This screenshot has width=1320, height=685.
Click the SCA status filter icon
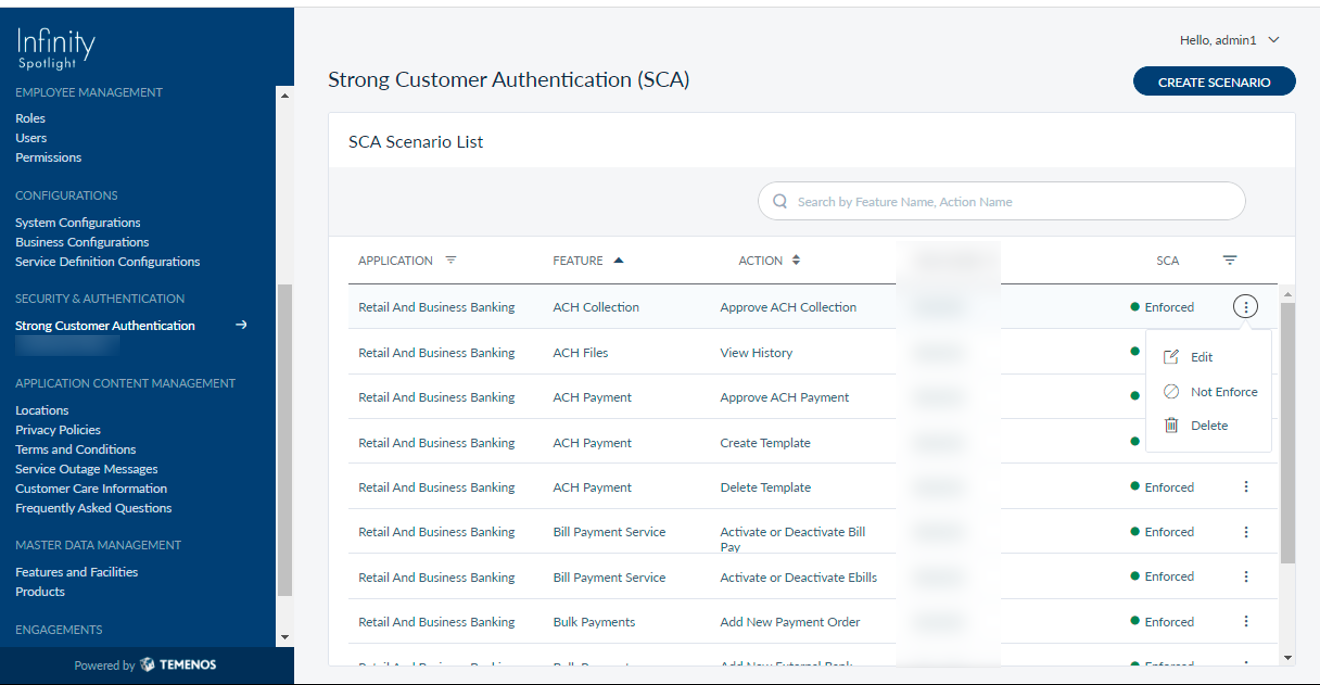click(1229, 260)
